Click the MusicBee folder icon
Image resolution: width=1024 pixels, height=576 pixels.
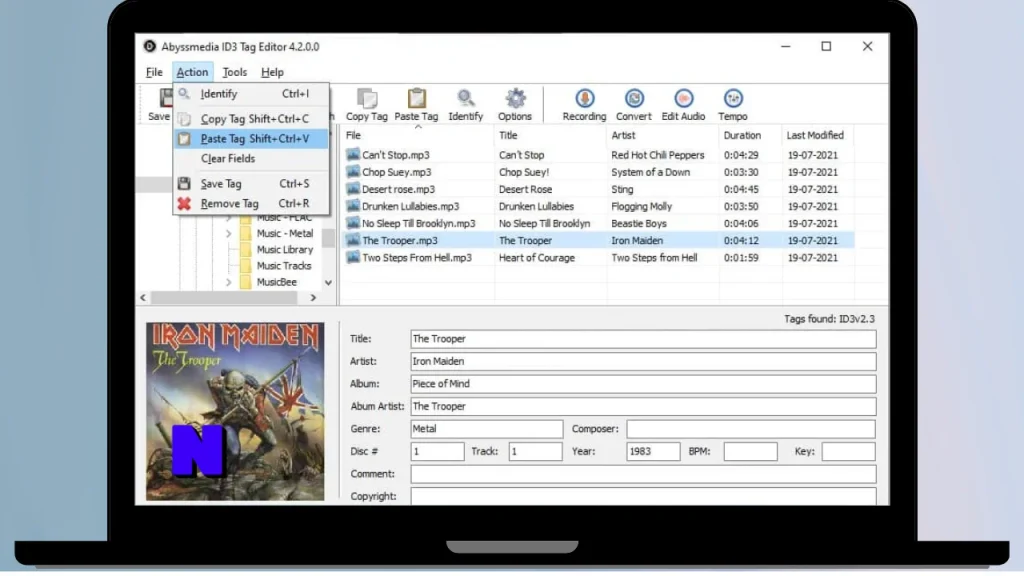pyautogui.click(x=246, y=282)
